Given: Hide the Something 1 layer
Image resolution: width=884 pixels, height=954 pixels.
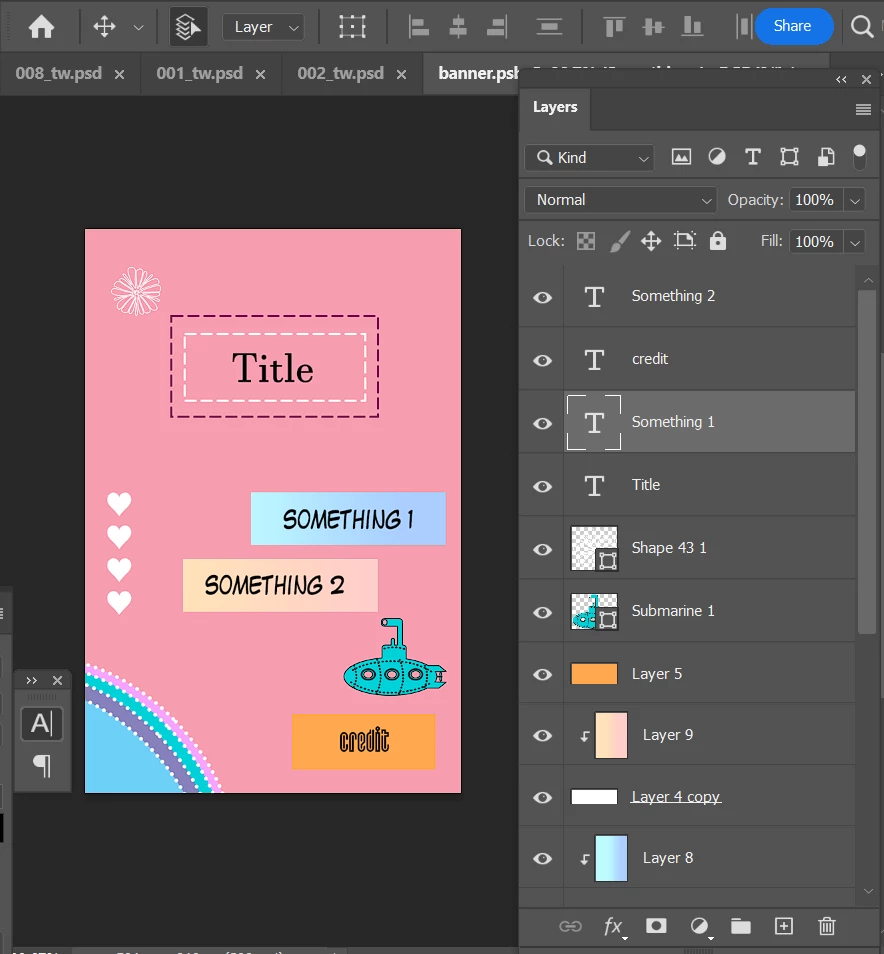Looking at the screenshot, I should point(543,423).
